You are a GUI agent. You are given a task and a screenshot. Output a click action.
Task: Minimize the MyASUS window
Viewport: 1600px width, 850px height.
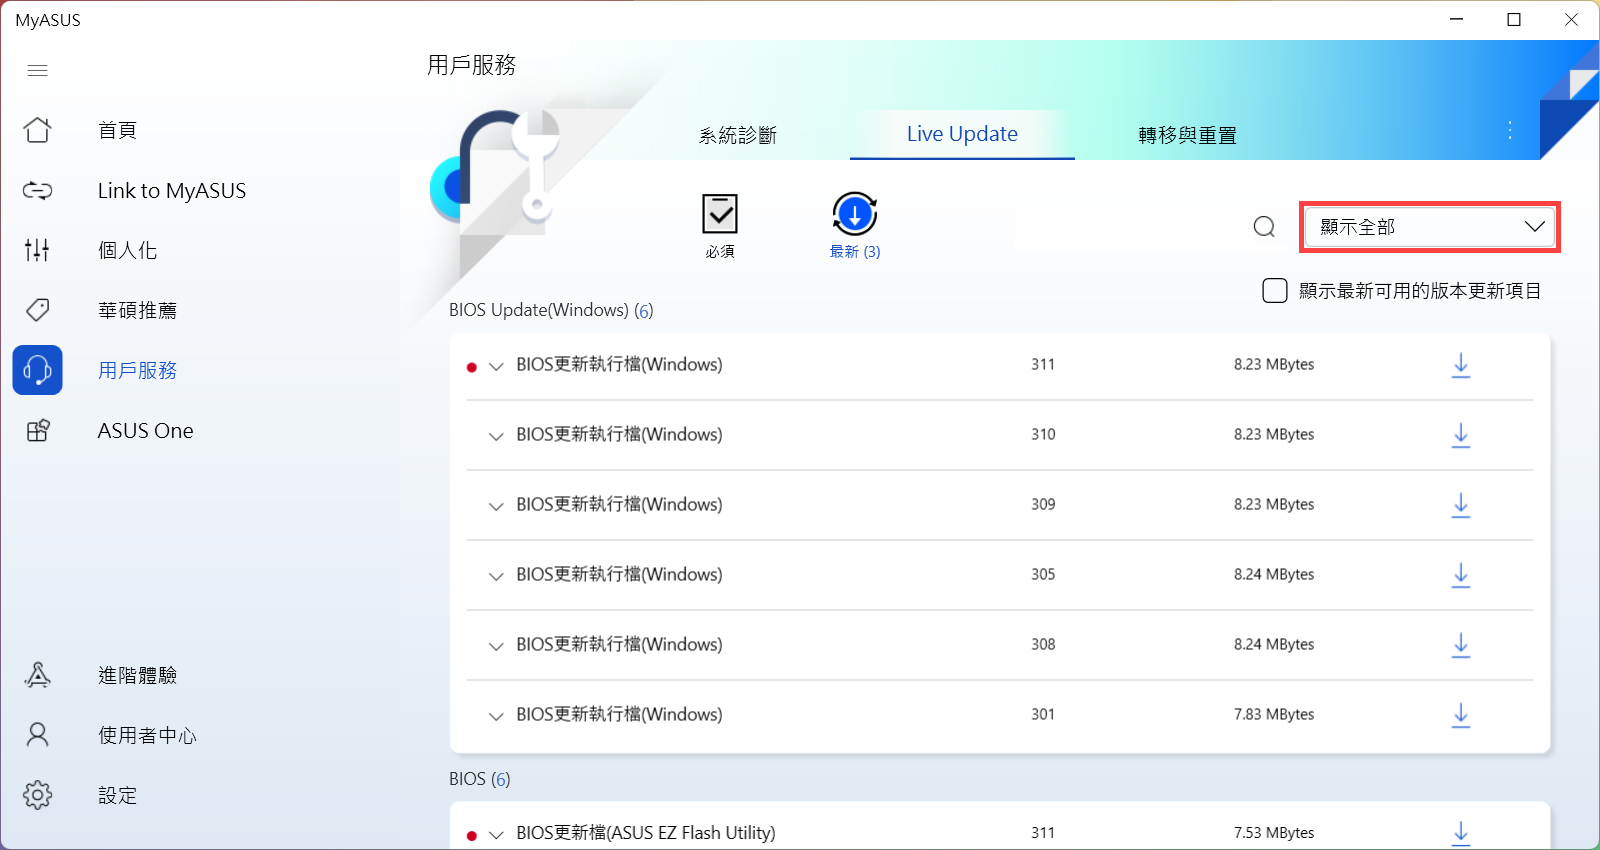(x=1457, y=19)
